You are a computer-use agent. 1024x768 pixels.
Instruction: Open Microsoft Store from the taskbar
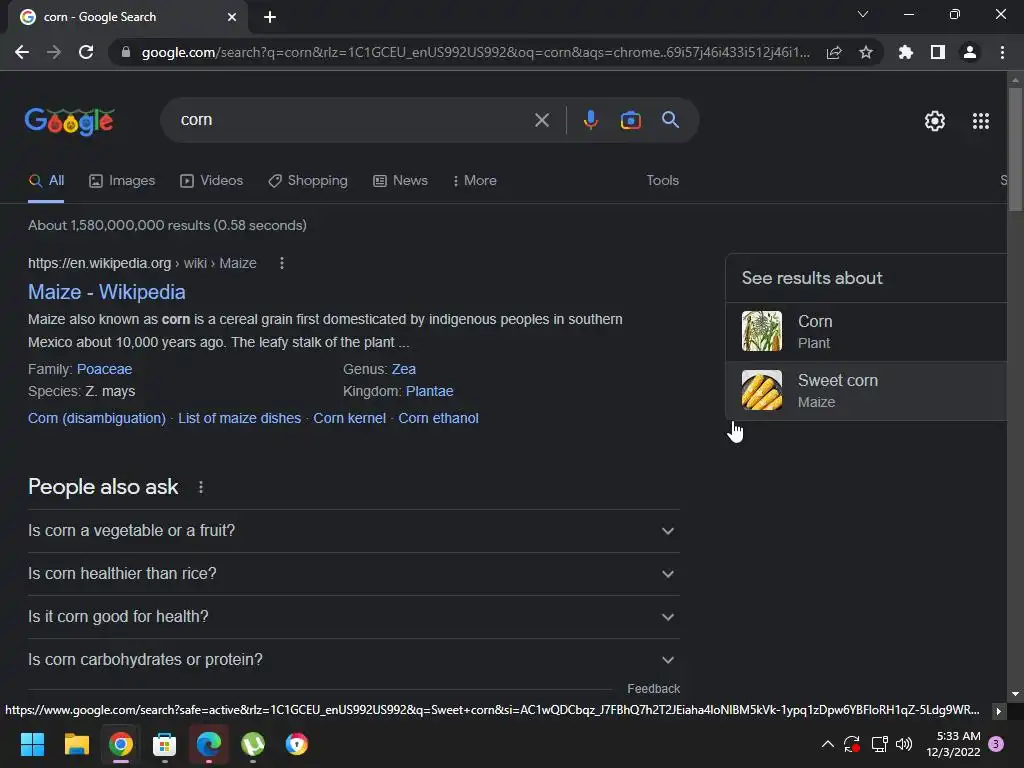click(x=164, y=744)
